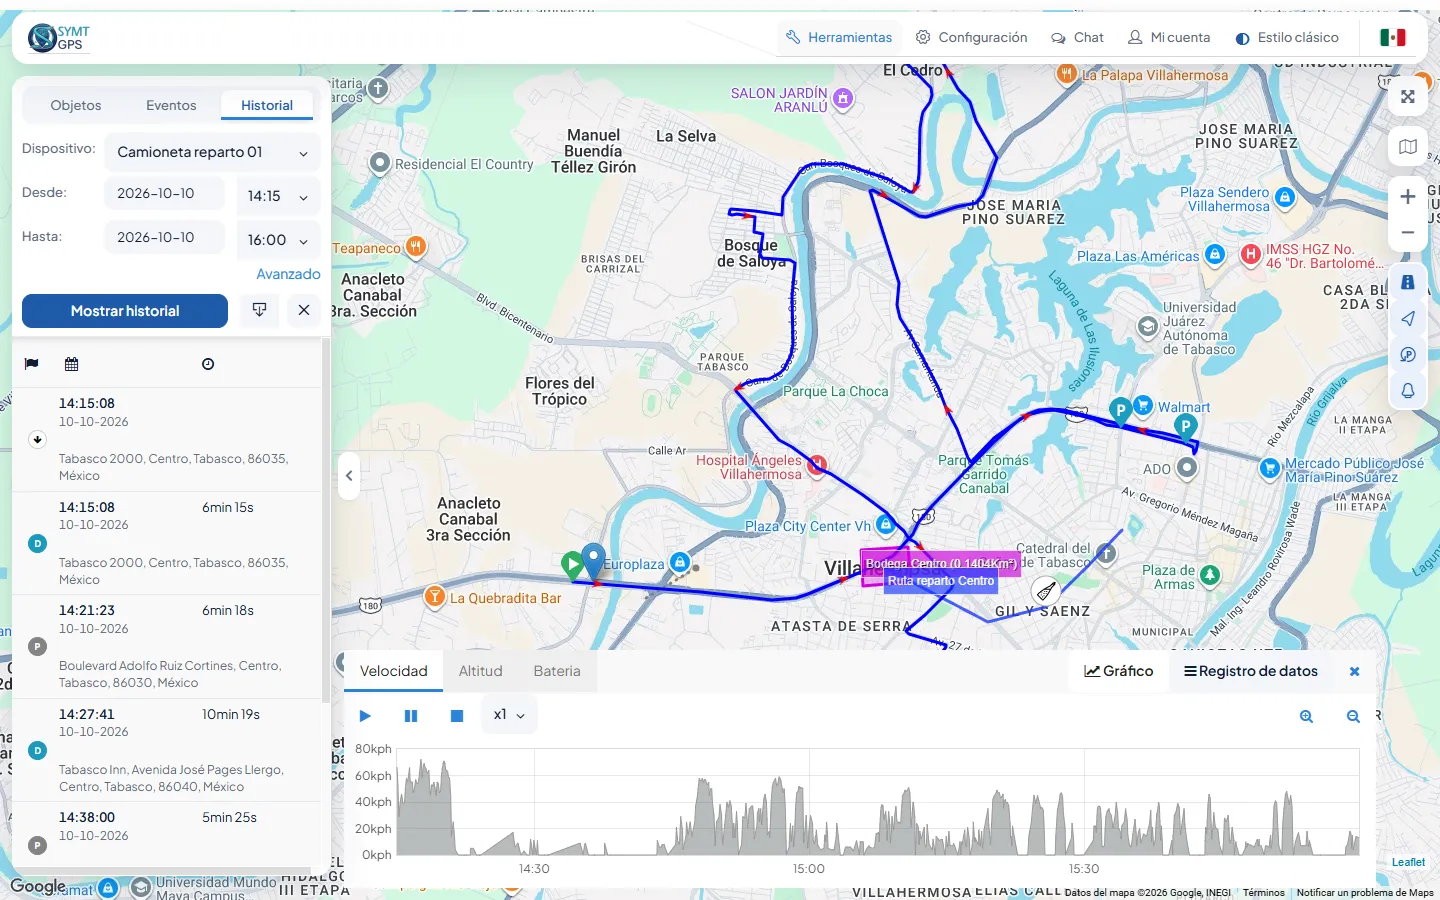
Task: Zoom out on the speed graph
Action: pyautogui.click(x=1353, y=716)
